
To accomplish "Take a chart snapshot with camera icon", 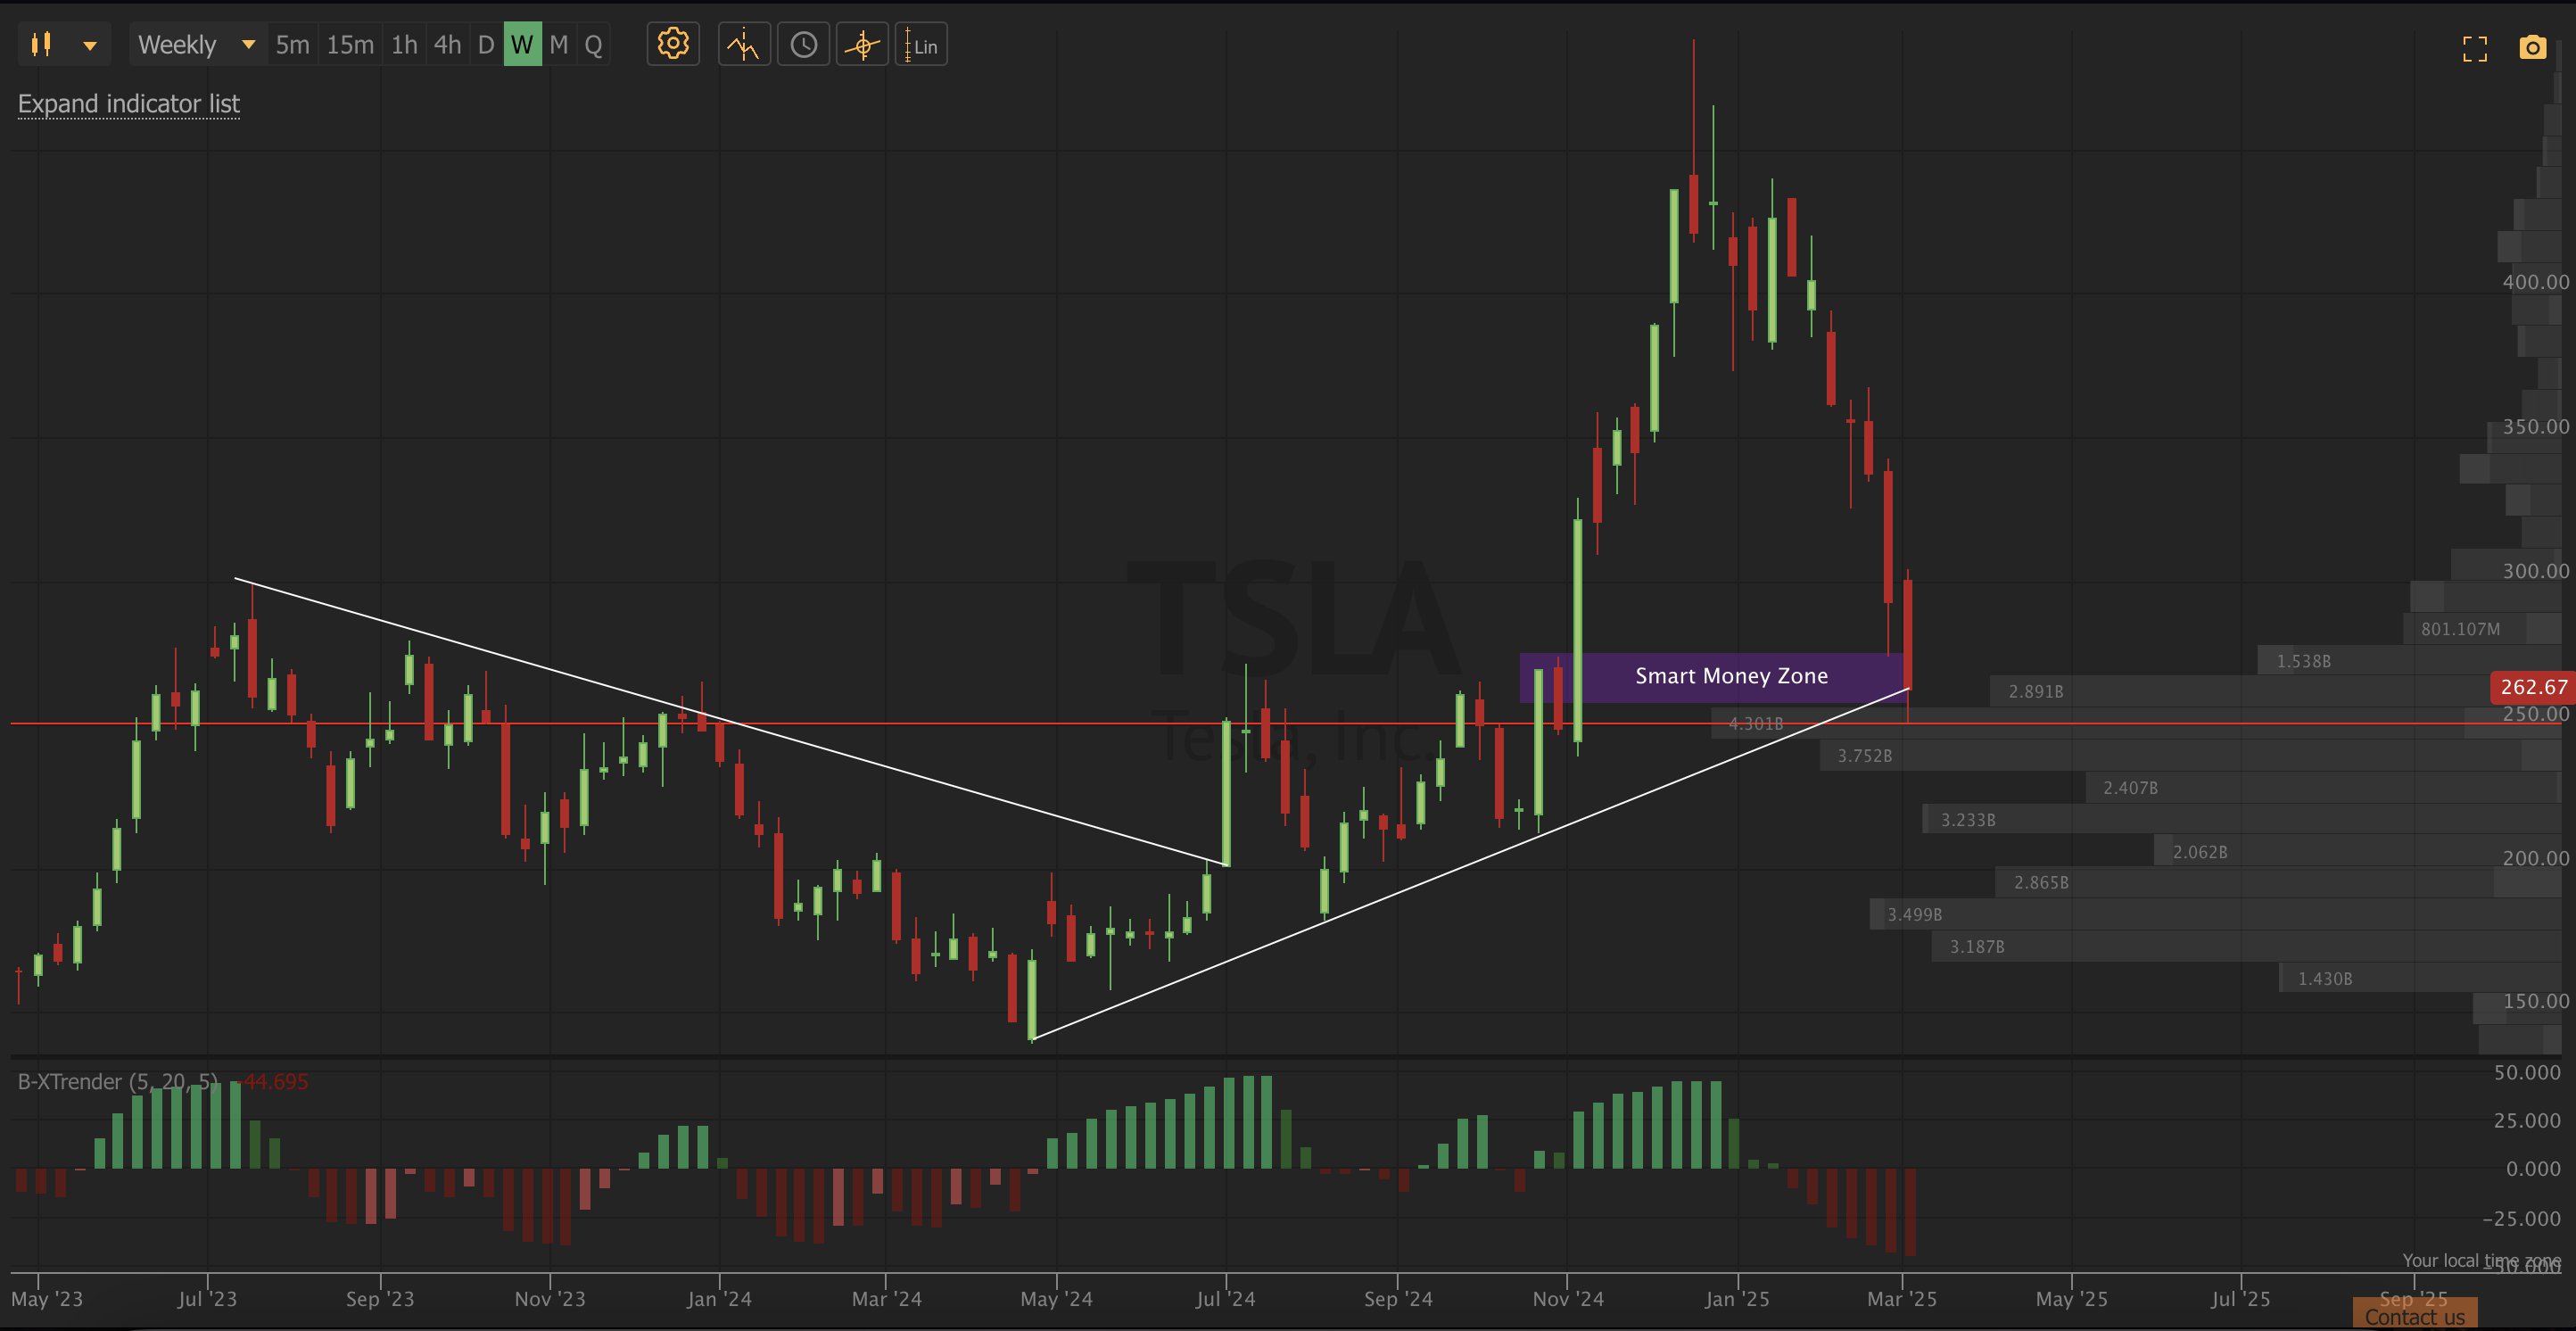I will (2533, 47).
